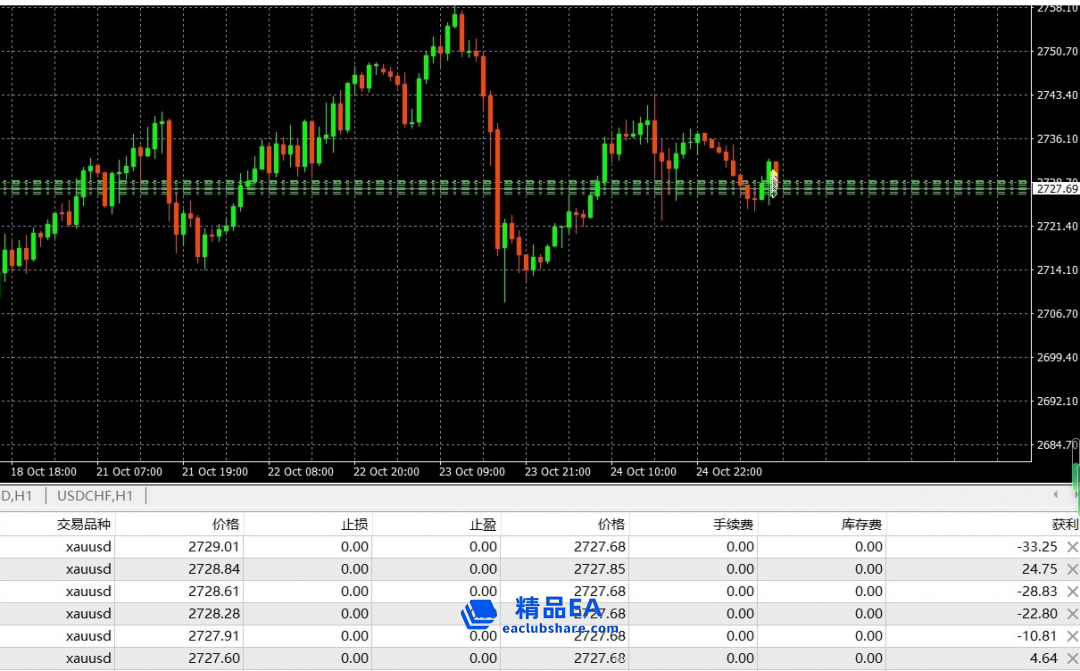The image size is (1080, 671).
Task: Switch to the USDCHF,H1 chart tab
Action: tap(96, 495)
